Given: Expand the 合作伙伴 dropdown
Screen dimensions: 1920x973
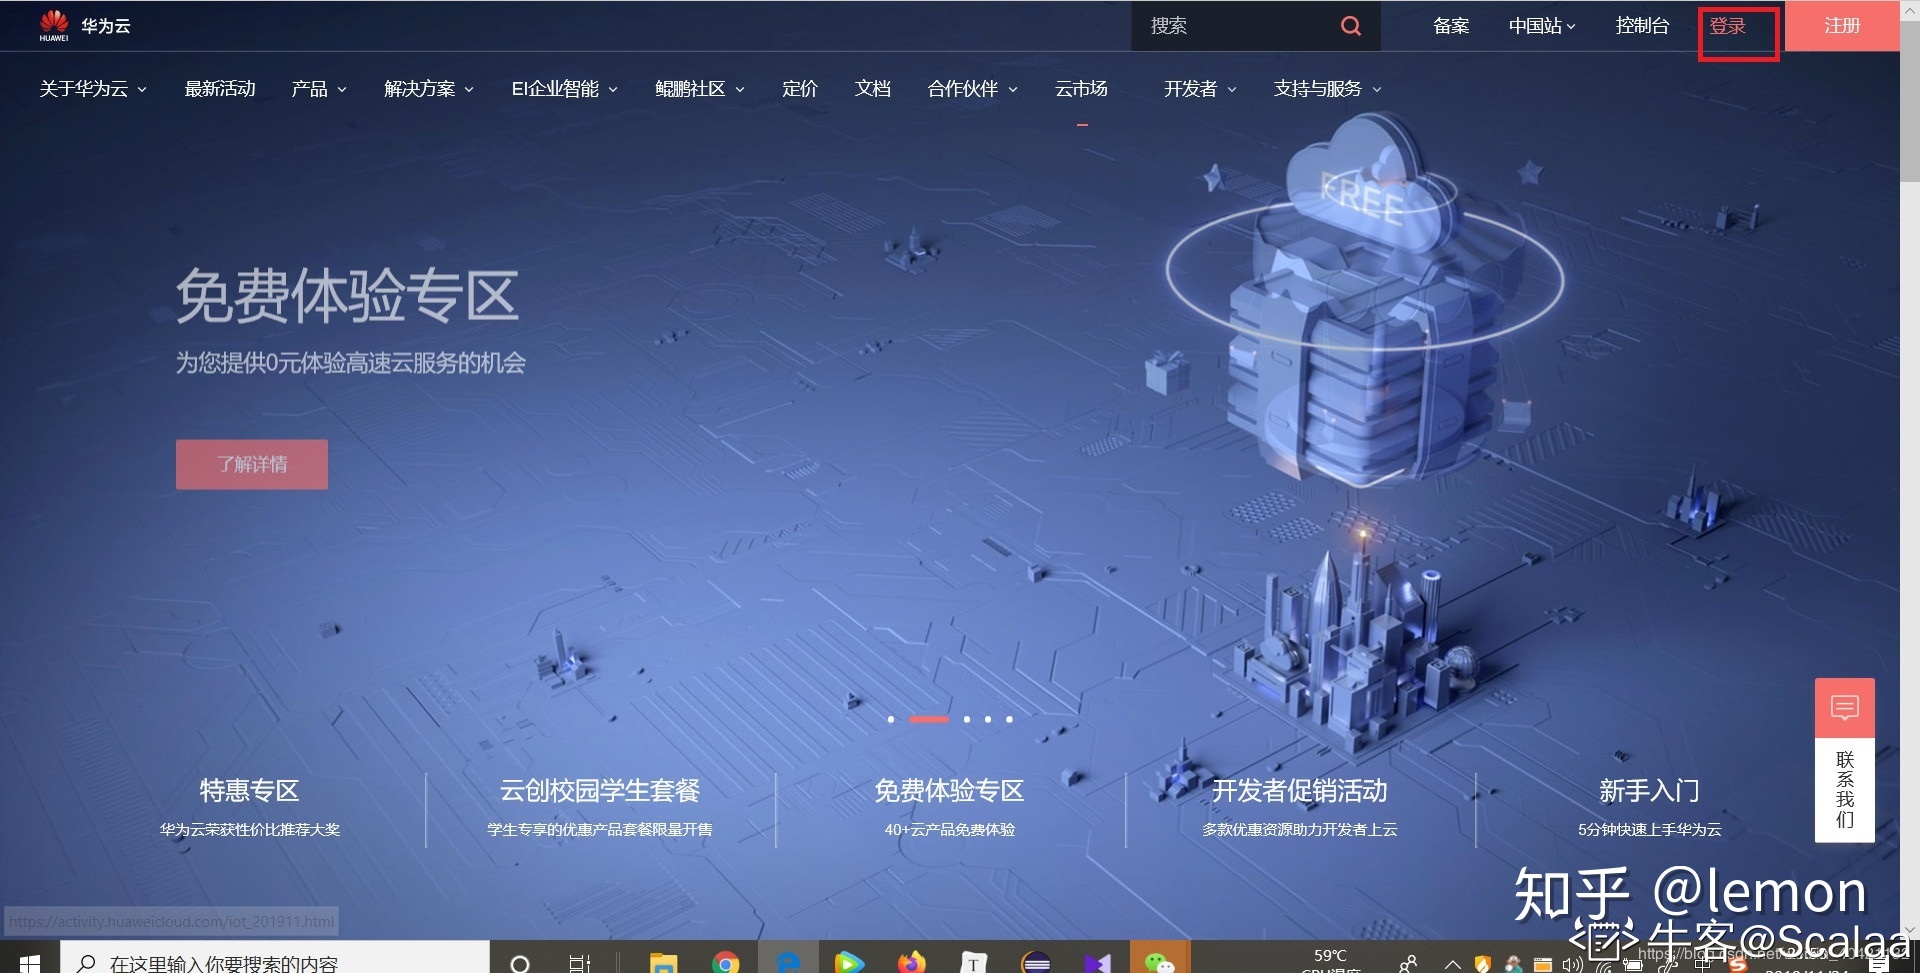Looking at the screenshot, I should pos(973,89).
